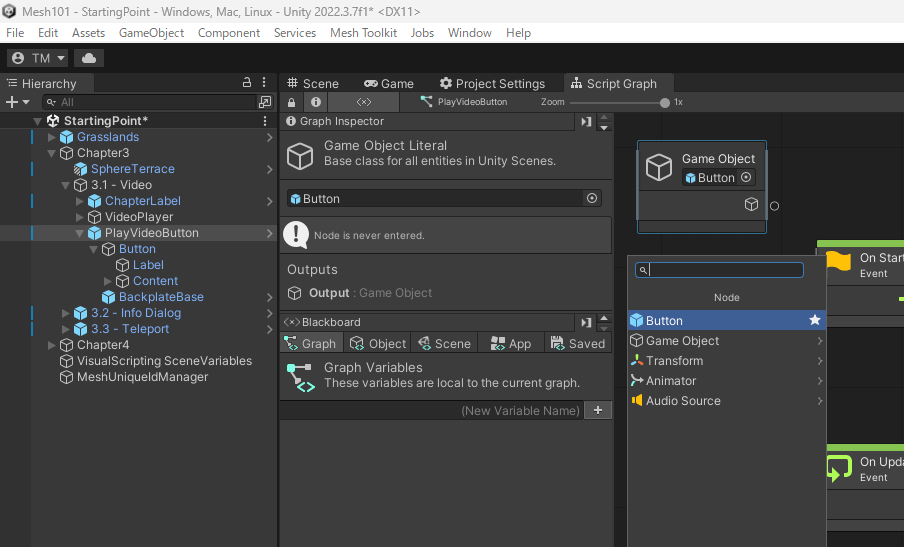
Task: Open object picker for Button in Graph Inspector
Action: click(592, 198)
